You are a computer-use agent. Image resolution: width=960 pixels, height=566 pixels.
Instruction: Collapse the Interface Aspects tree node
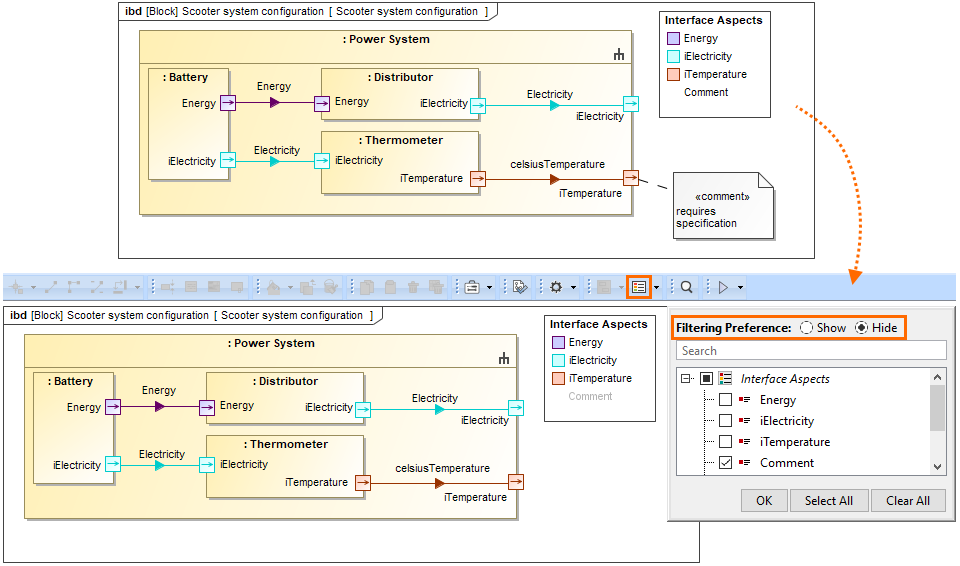click(x=686, y=379)
